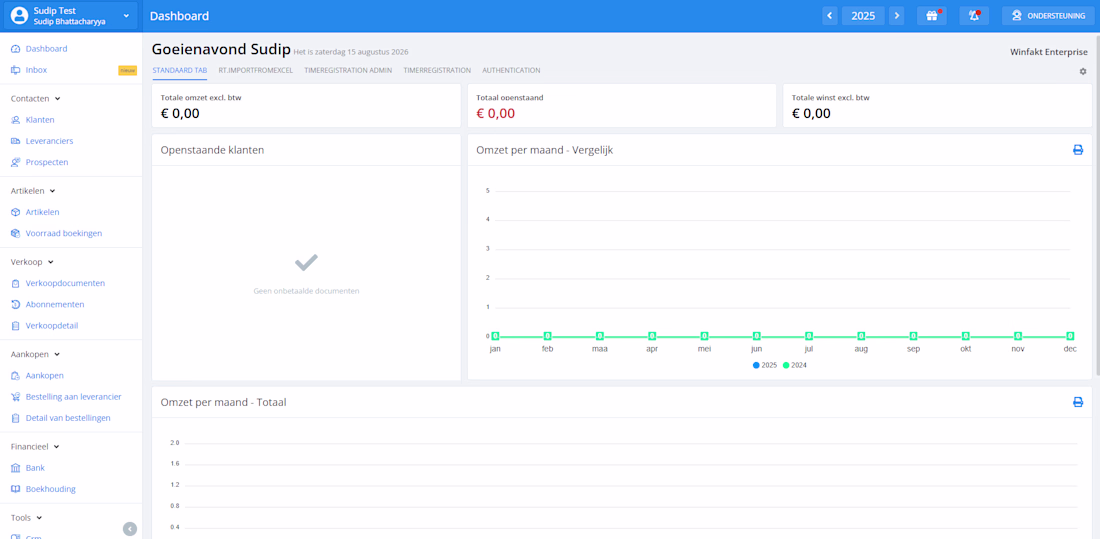The width and height of the screenshot is (1100, 539).
Task: Collapse the sidebar with arrow button
Action: coord(130,528)
